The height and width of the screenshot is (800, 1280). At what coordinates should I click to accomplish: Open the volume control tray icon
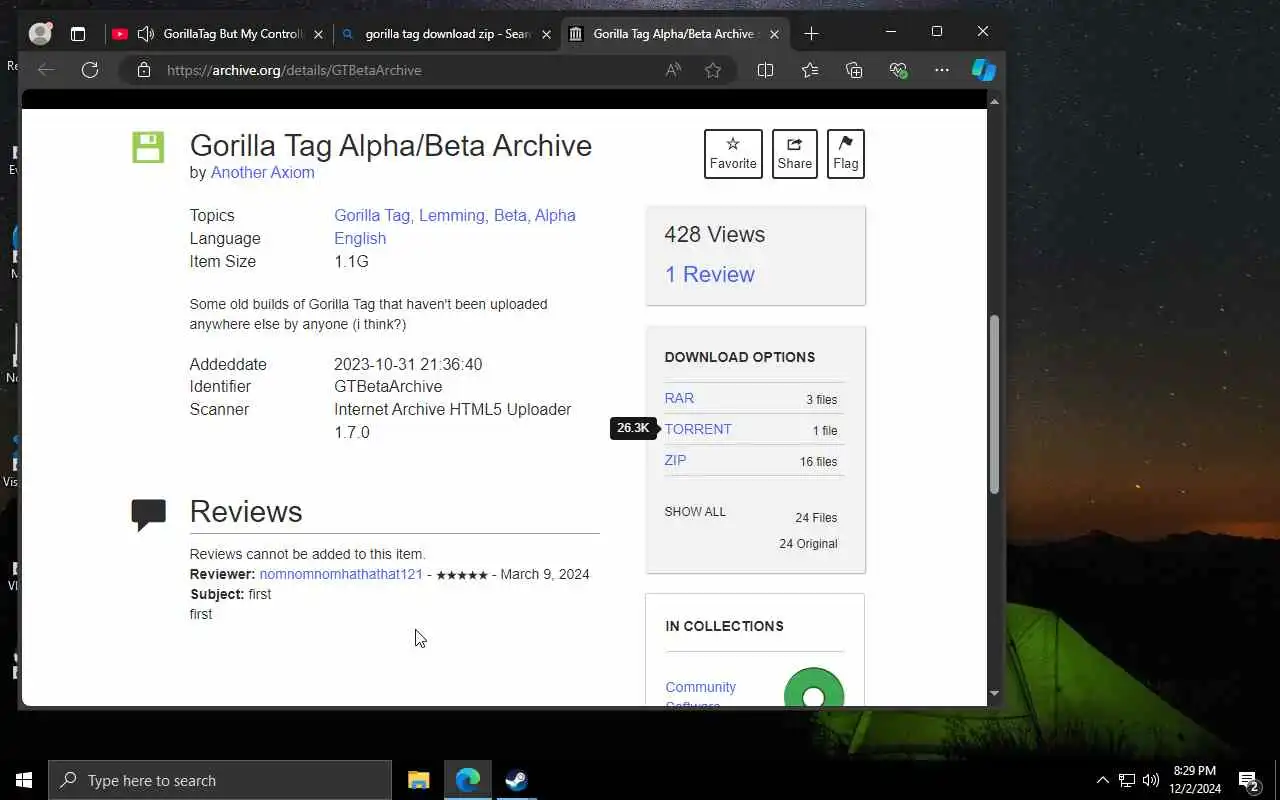click(1151, 780)
